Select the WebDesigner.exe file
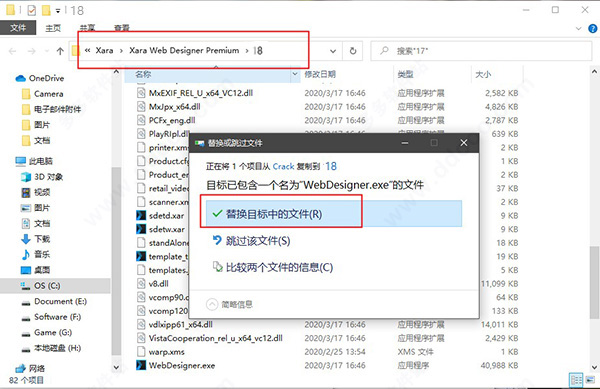 [x=181, y=365]
